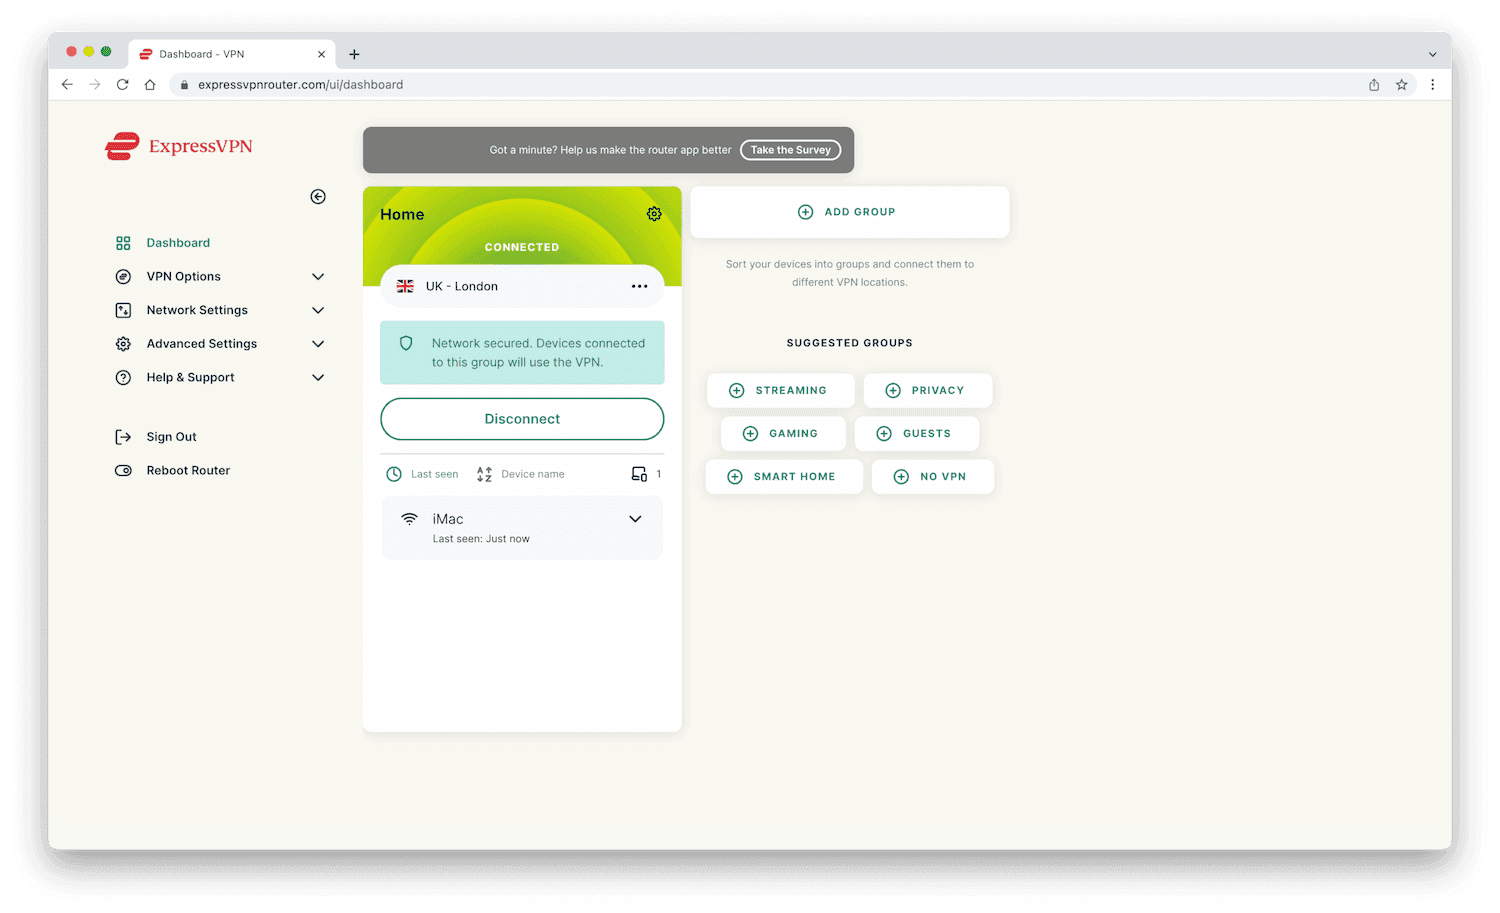Collapse the sidebar with the arrow icon
Viewport: 1500px width, 913px height.
318,197
